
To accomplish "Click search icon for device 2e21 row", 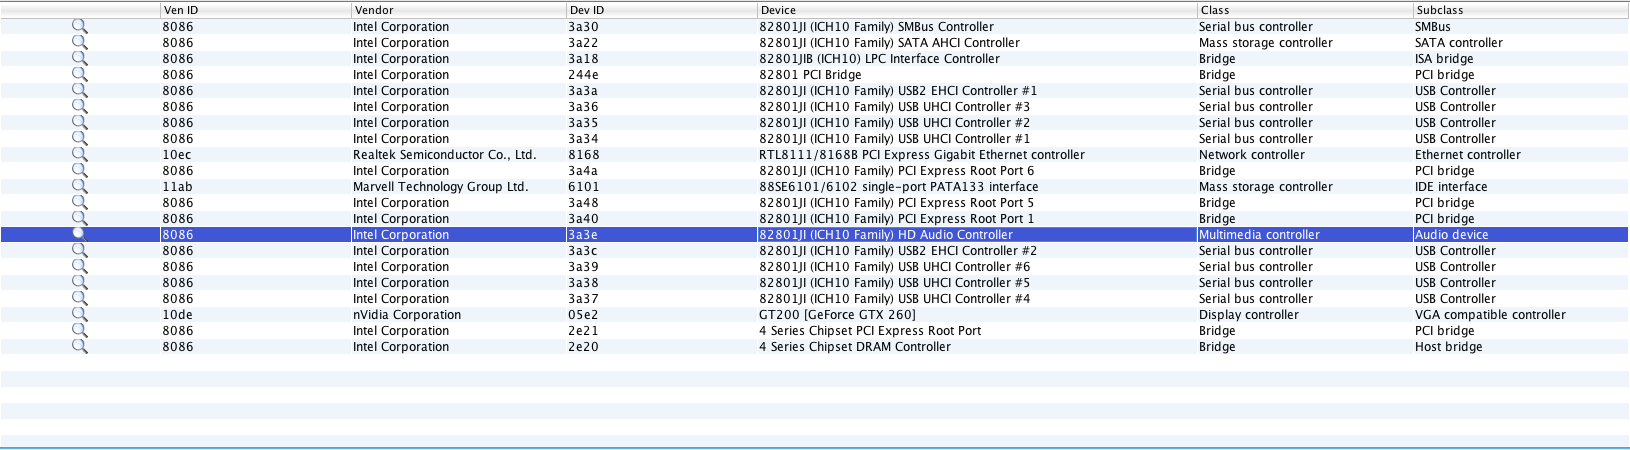I will (x=79, y=331).
